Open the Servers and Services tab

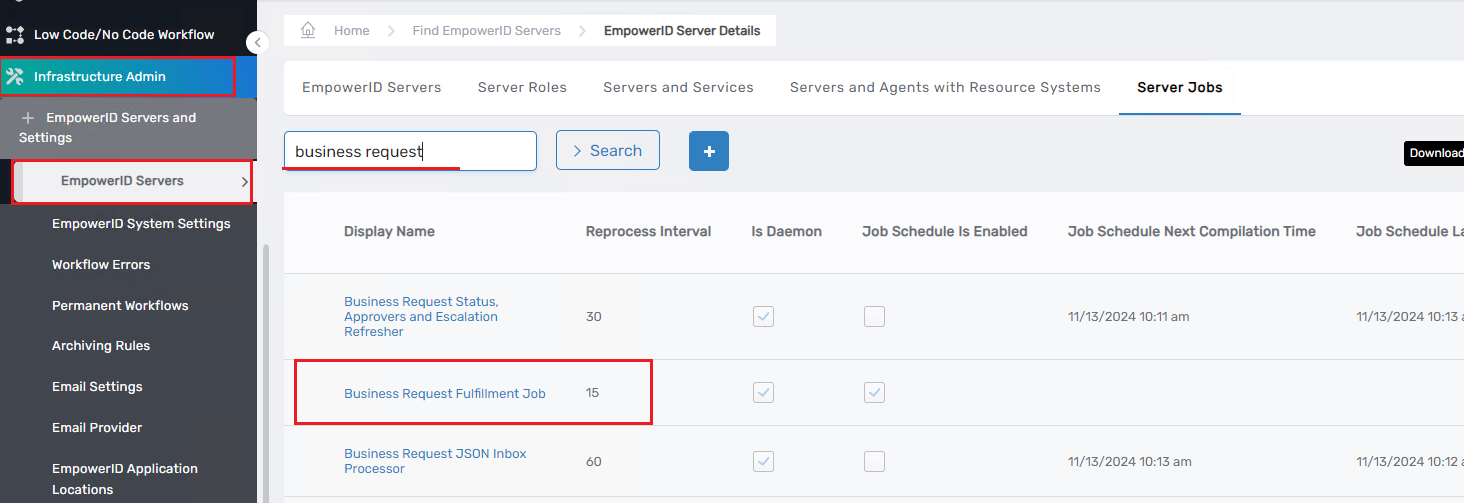(x=678, y=88)
